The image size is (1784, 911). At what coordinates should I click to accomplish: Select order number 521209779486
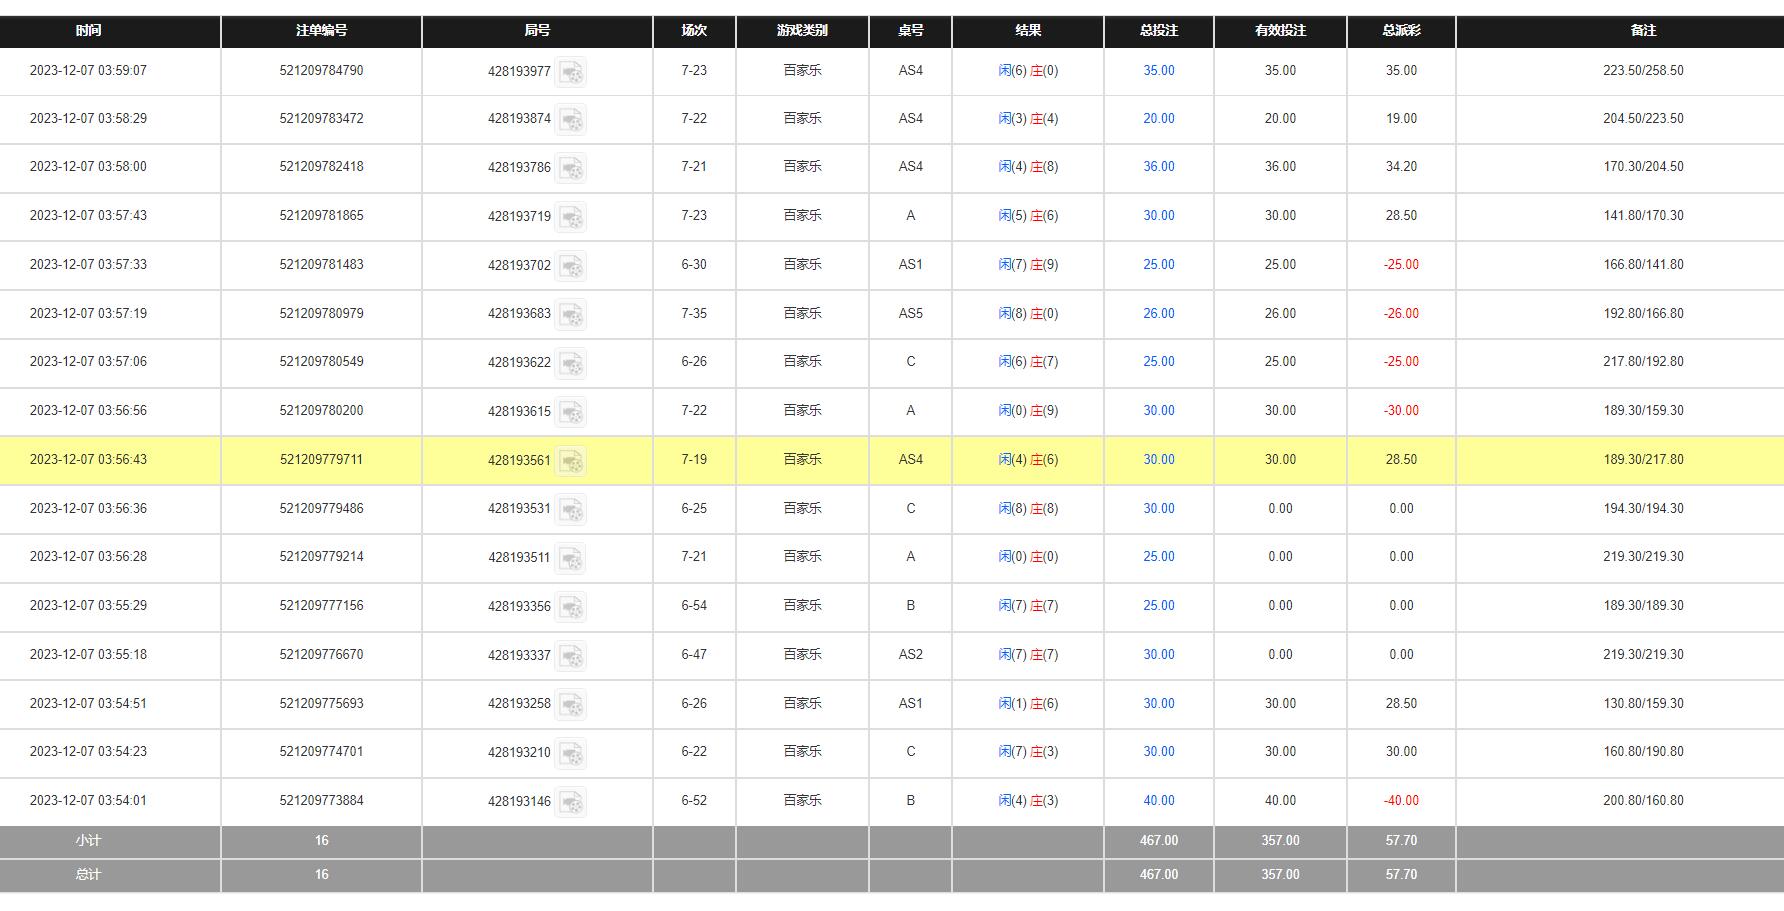321,509
